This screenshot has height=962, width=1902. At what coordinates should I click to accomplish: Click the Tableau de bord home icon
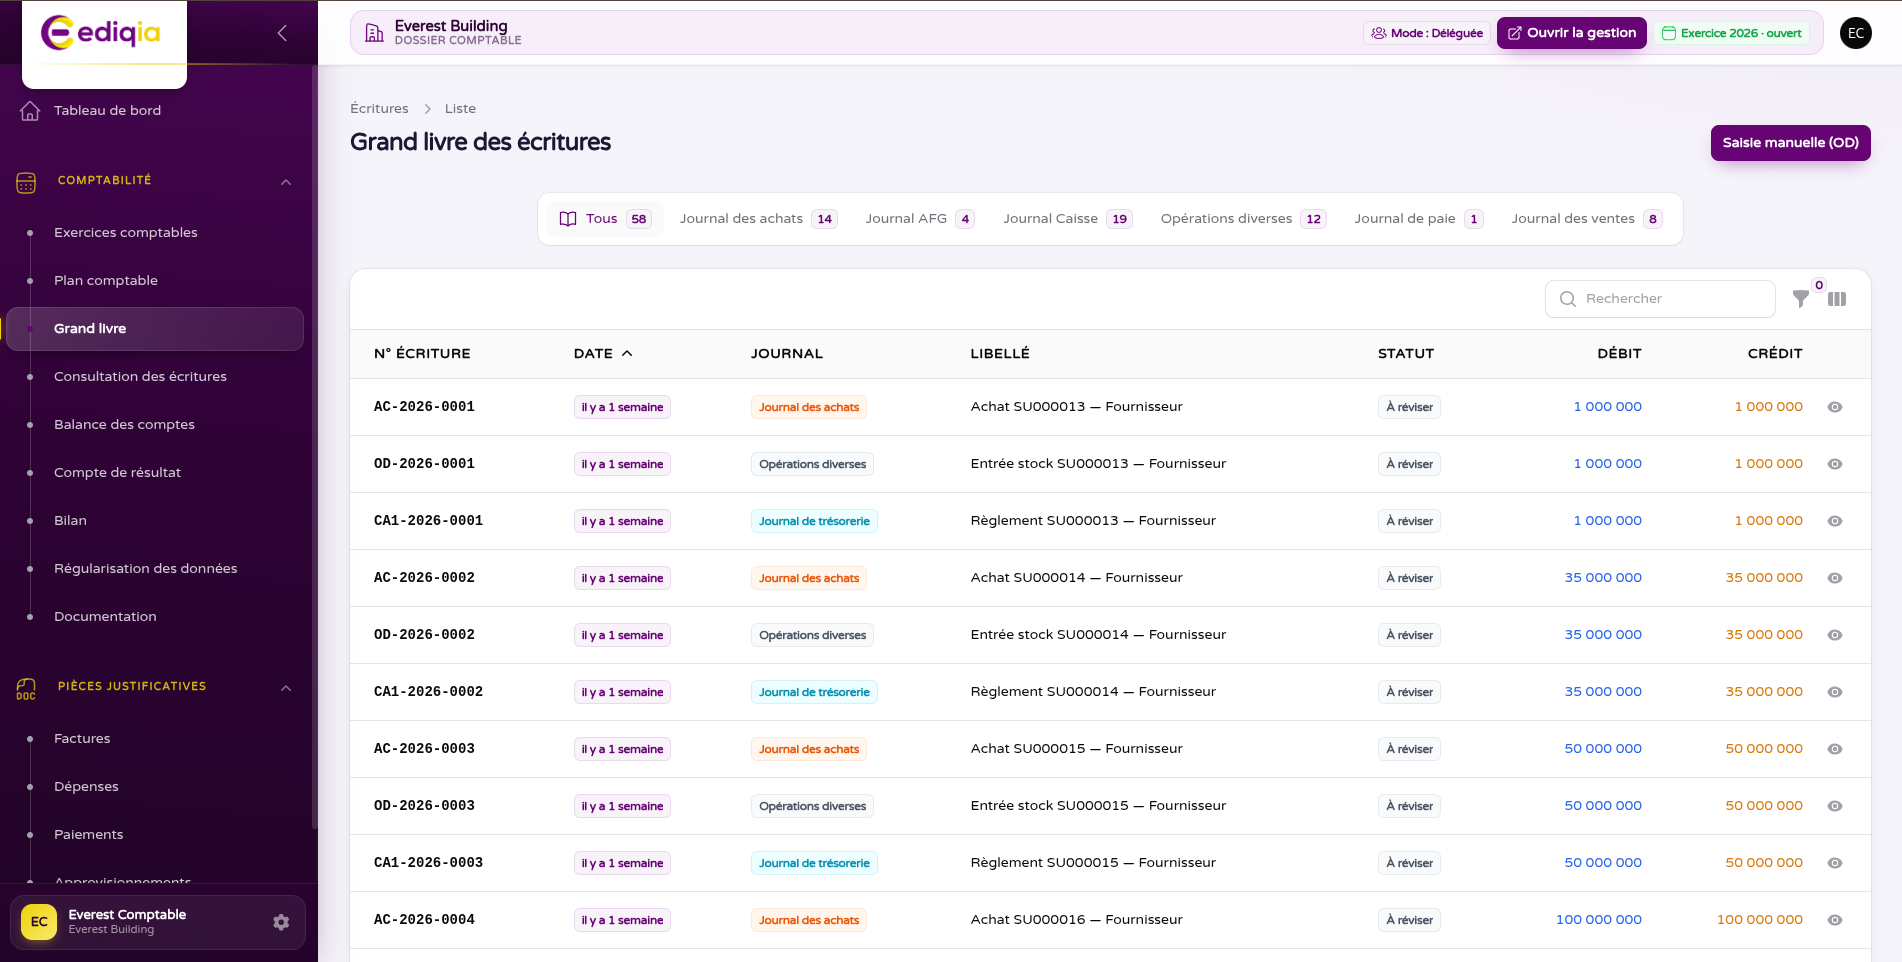pyautogui.click(x=30, y=110)
